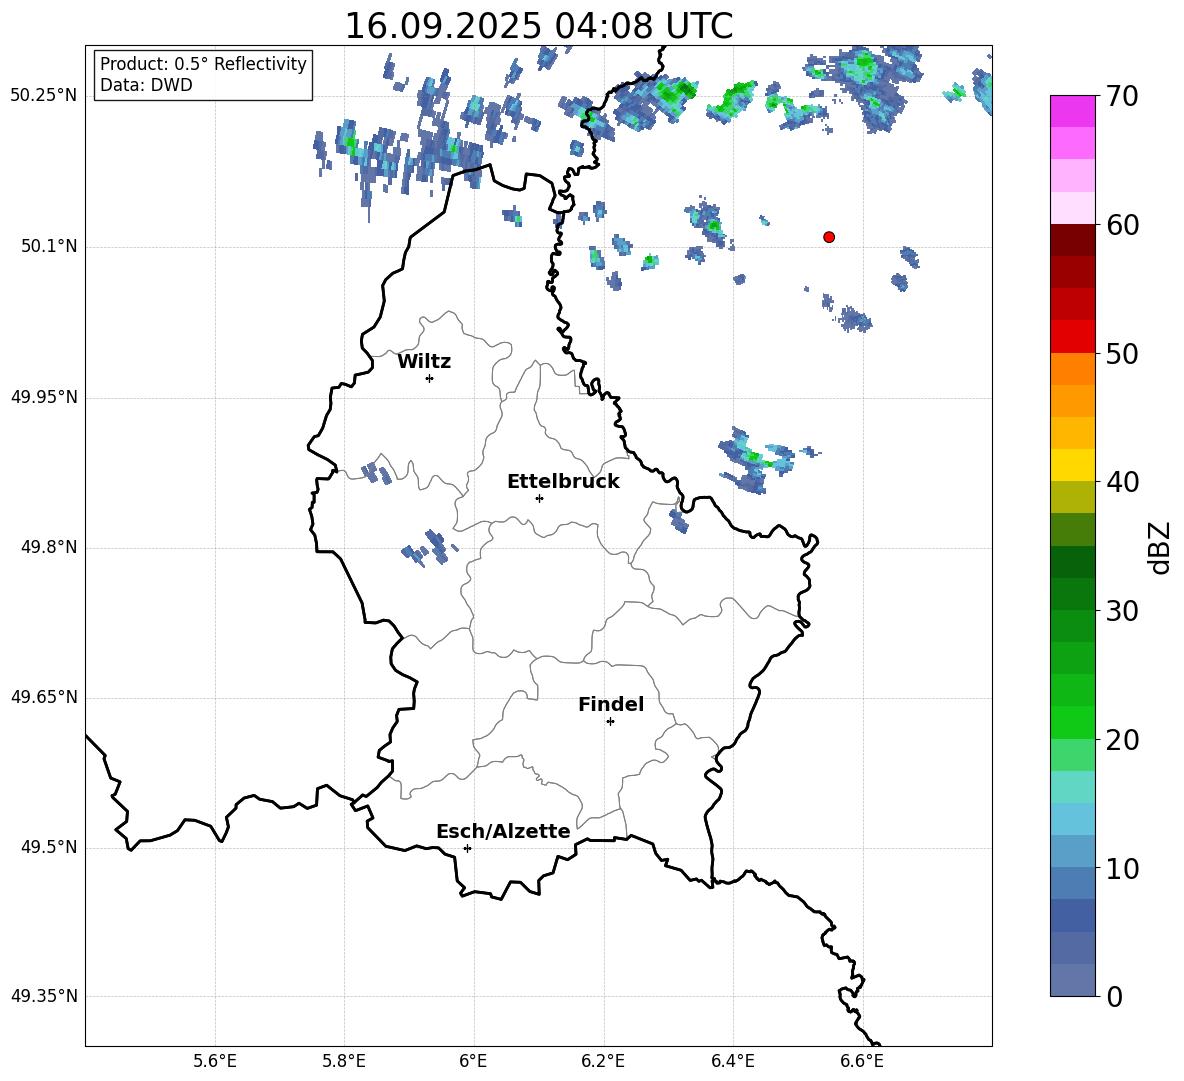Click the magenta top colorbar segment
Viewport: 1184px width, 1081px height.
[x=1073, y=112]
